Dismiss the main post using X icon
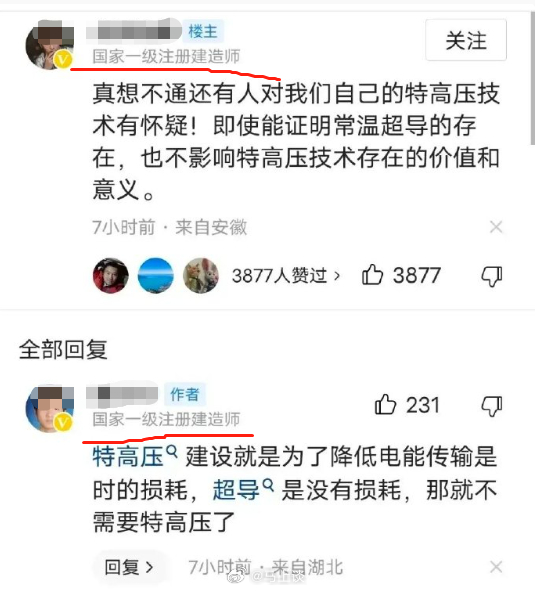This screenshot has width=535, height=591. [x=496, y=227]
